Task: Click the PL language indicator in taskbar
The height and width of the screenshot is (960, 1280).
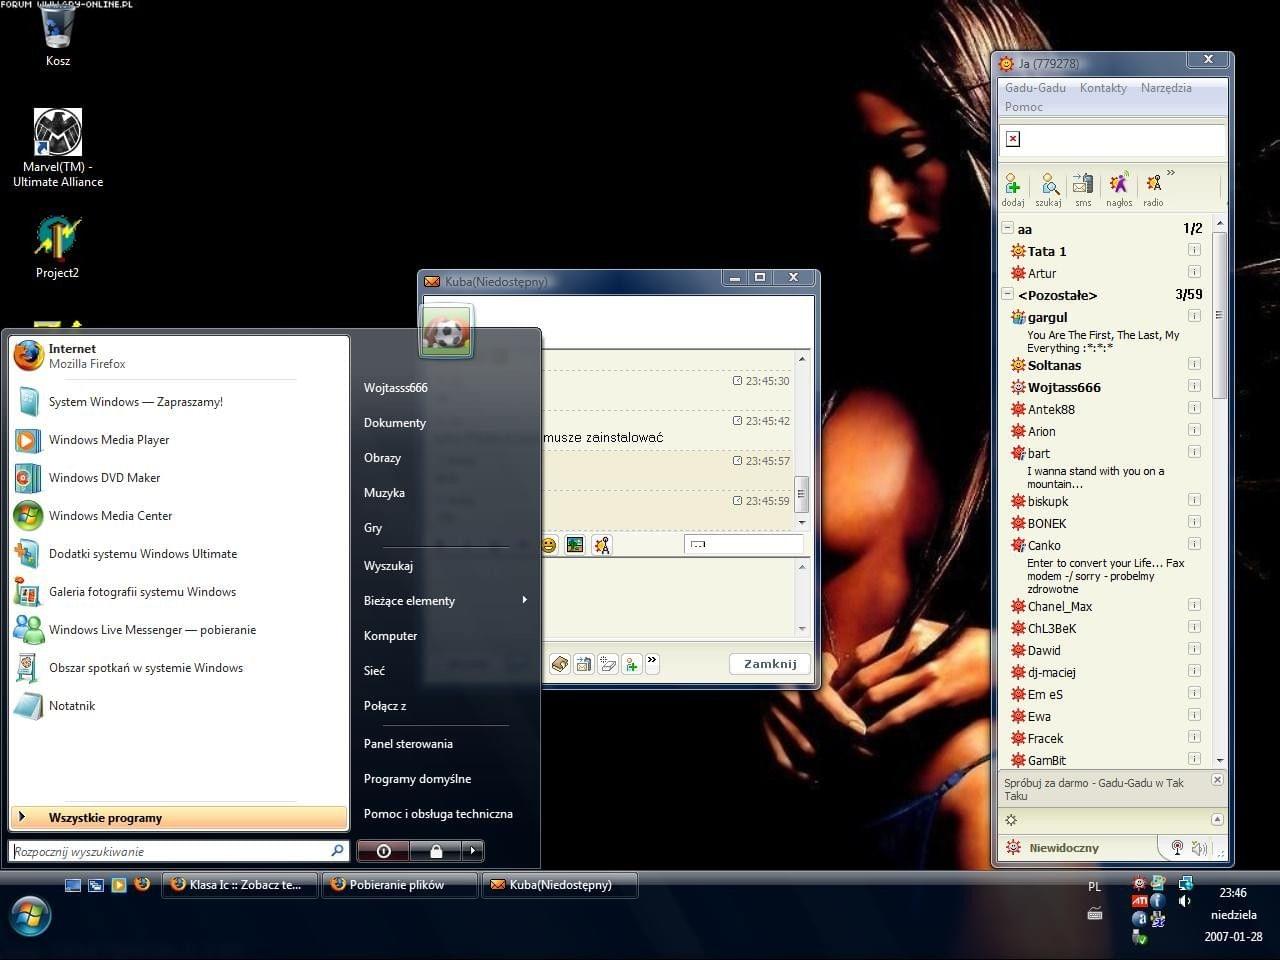Action: click(1094, 887)
